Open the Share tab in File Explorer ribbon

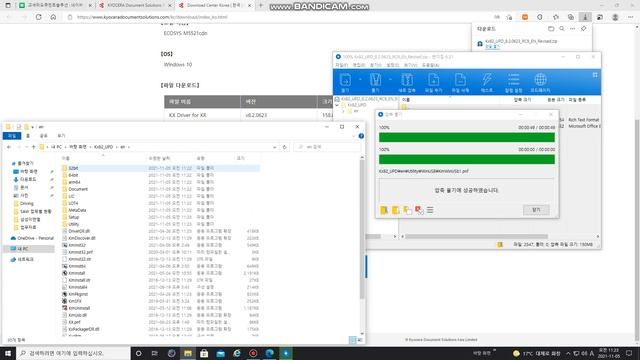44,136
